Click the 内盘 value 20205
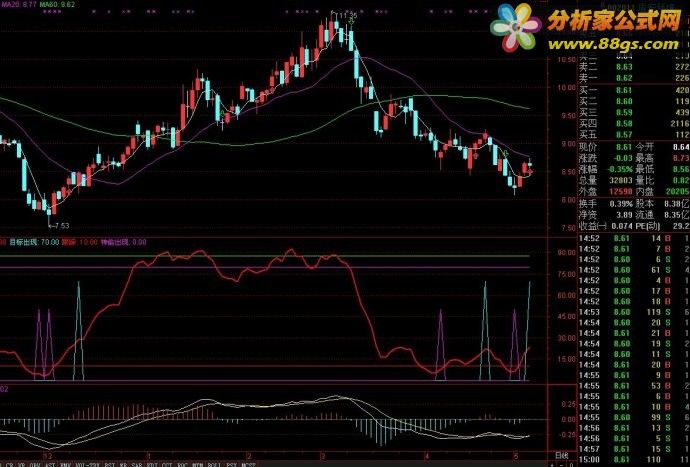This screenshot has width=690, height=467. coord(678,192)
